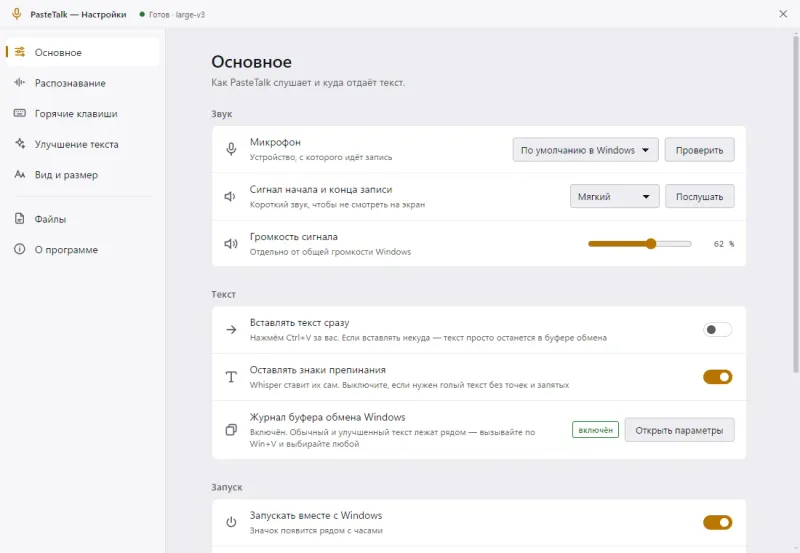This screenshot has height=553, width=800.
Task: Open the О программе page
Action: 83,249
